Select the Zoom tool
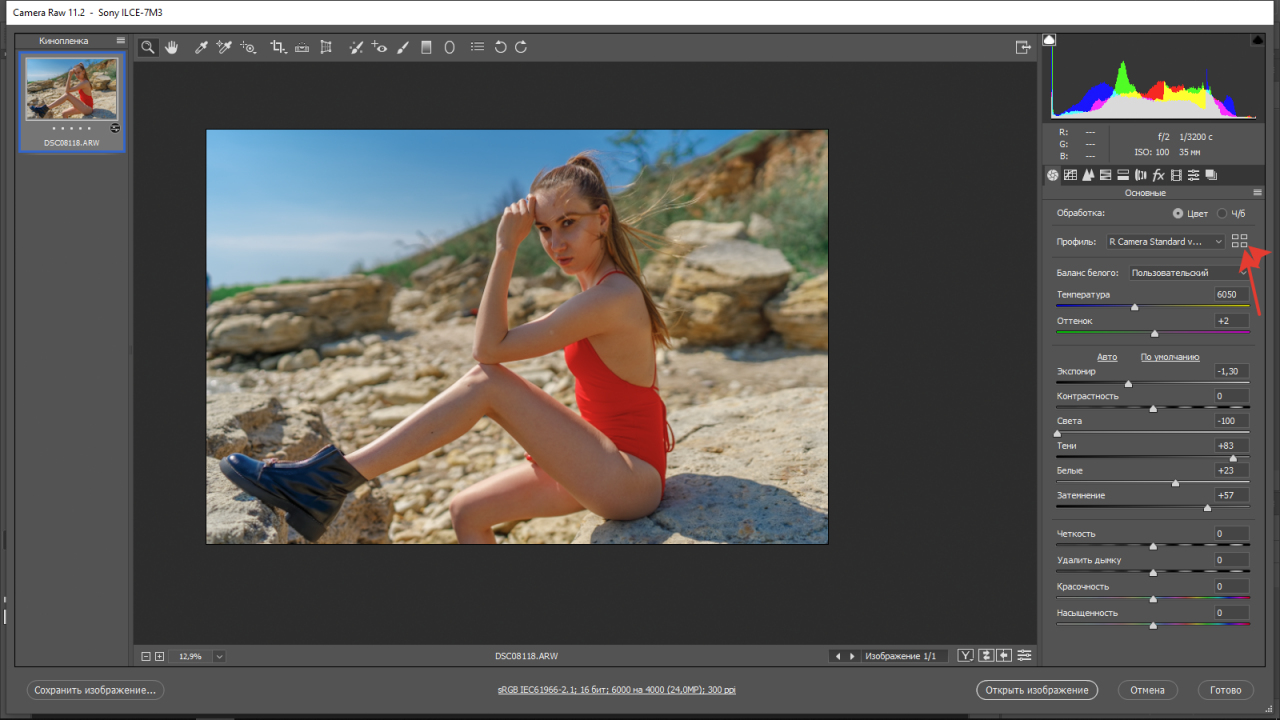The height and width of the screenshot is (720, 1280). (x=148, y=47)
